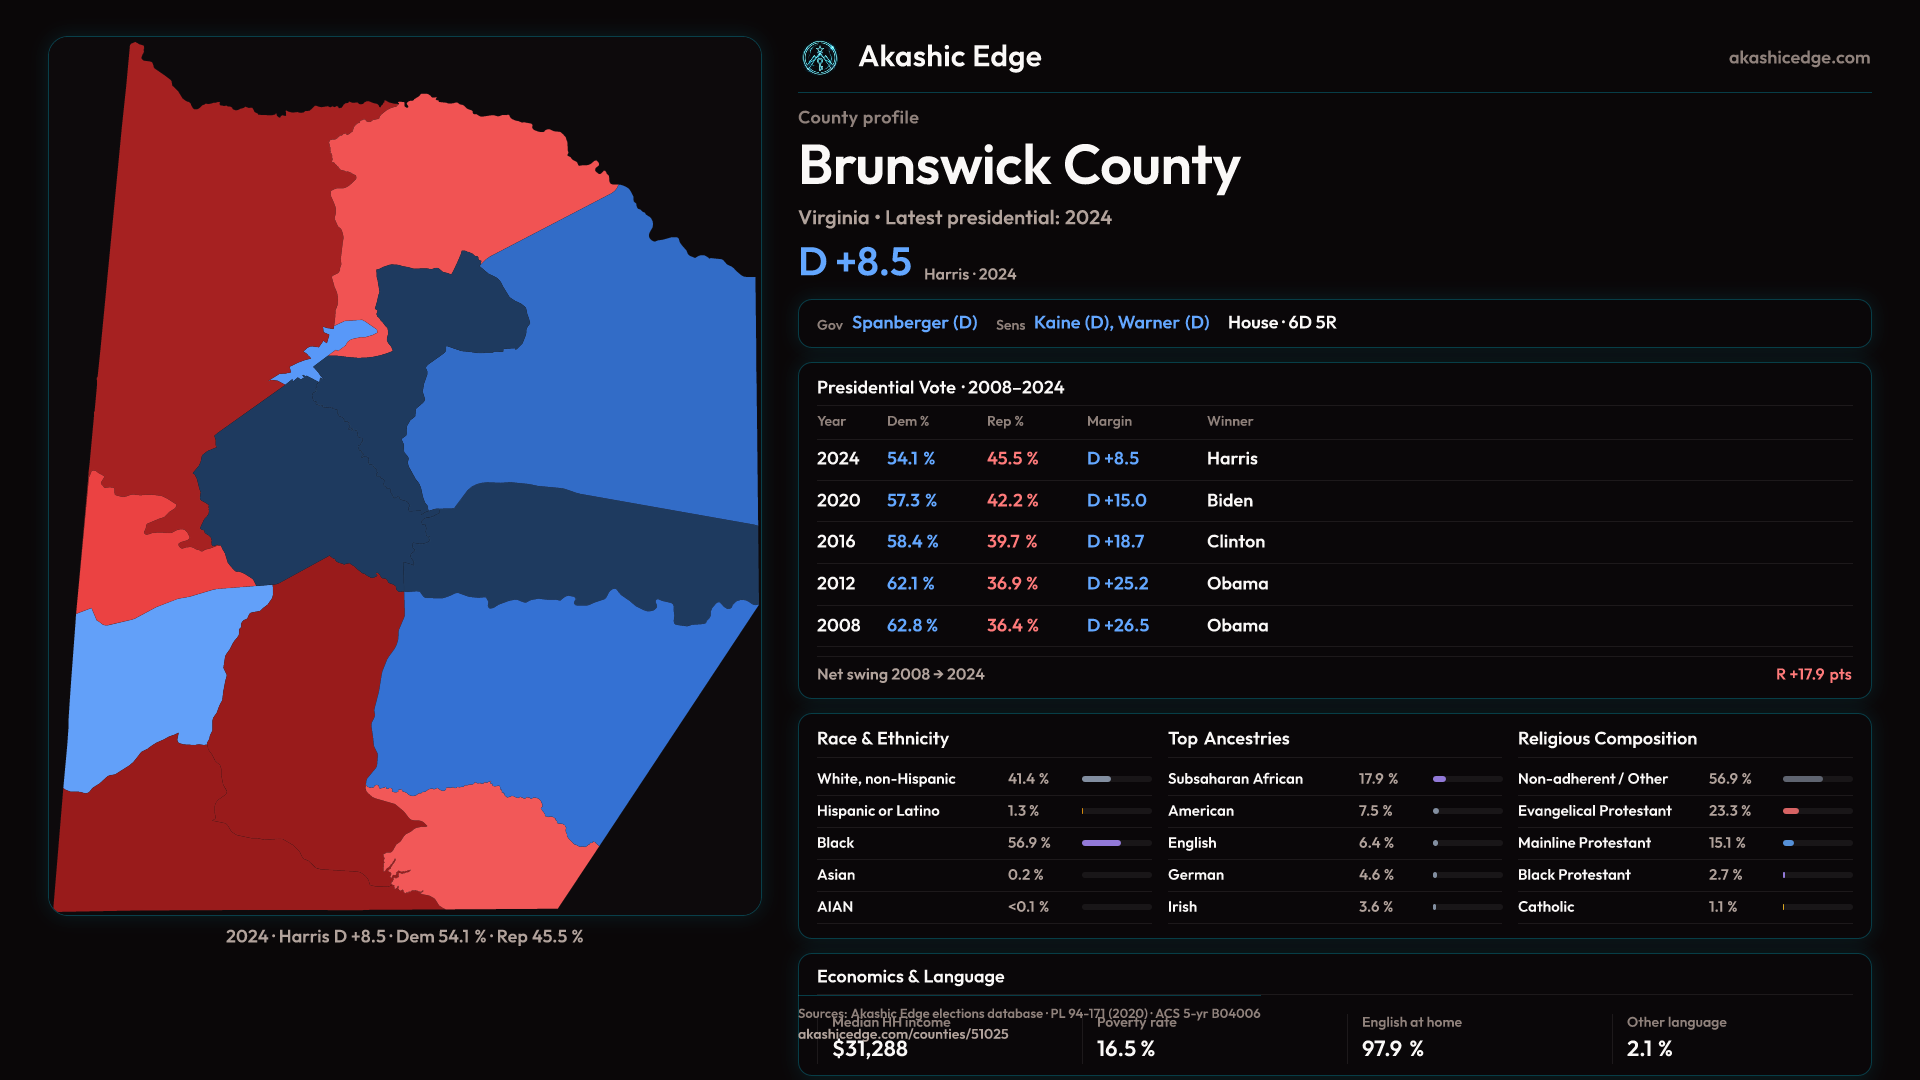
Task: Click the House 6D 5R label
Action: [1281, 323]
